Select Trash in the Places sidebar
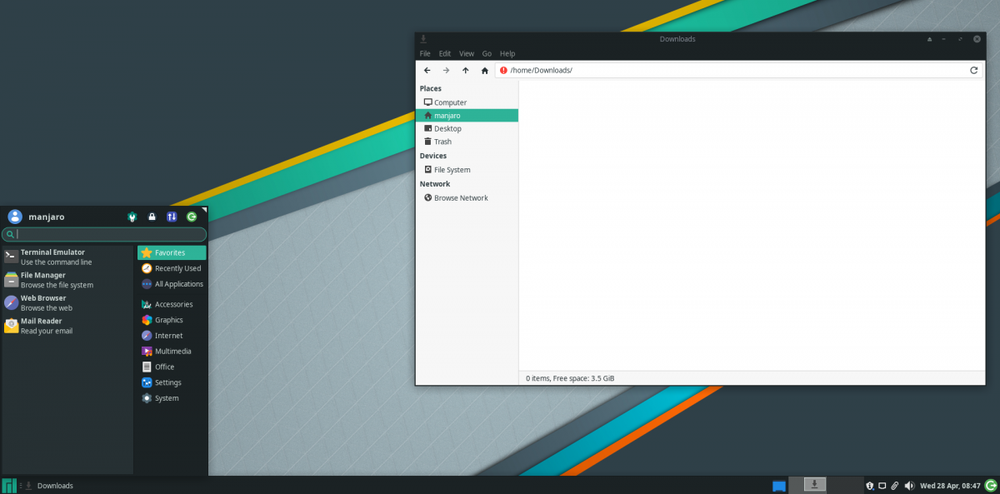 (x=466, y=142)
